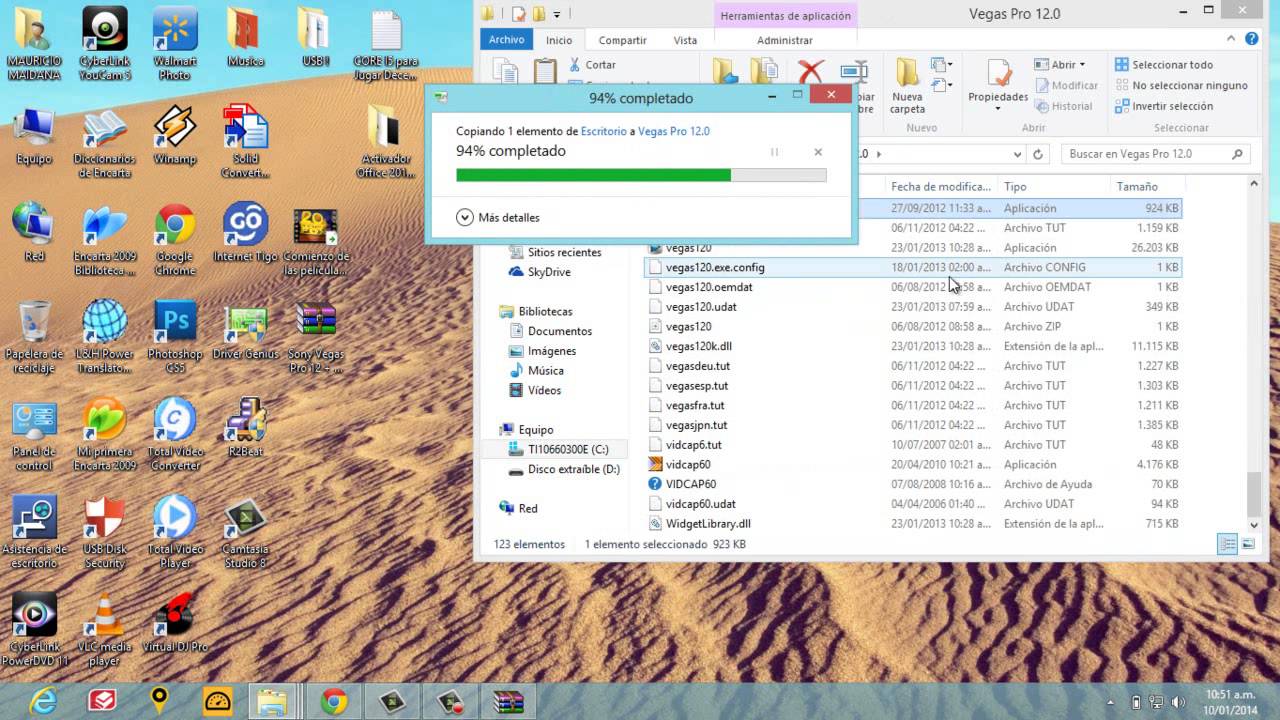1280x720 pixels.
Task: Sort by the Tipo column header
Action: click(x=1054, y=187)
